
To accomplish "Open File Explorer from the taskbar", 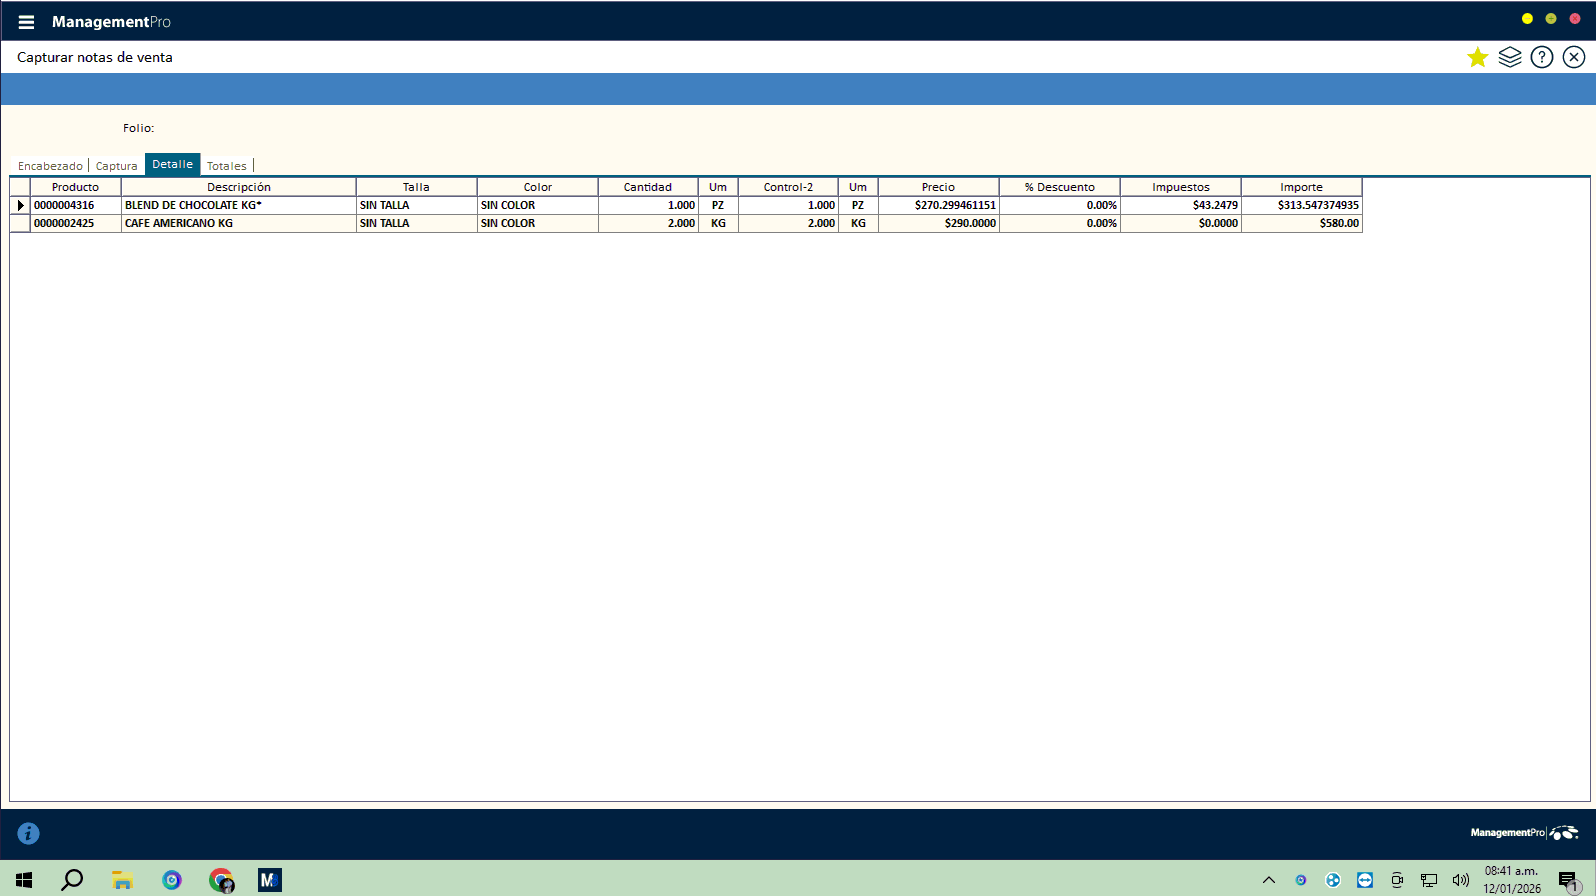I will (122, 880).
